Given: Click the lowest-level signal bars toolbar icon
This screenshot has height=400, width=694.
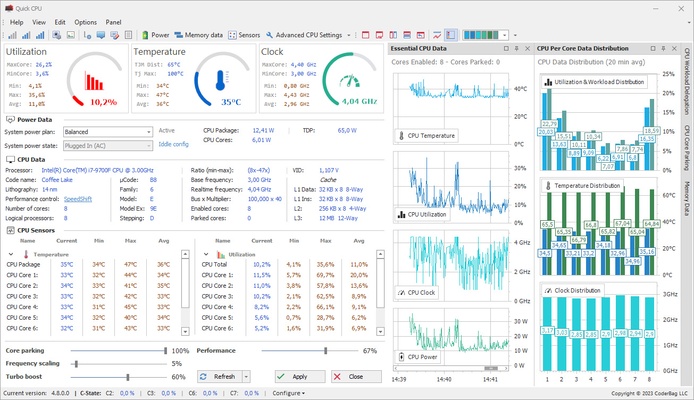Looking at the screenshot, I should pyautogui.click(x=12, y=35).
